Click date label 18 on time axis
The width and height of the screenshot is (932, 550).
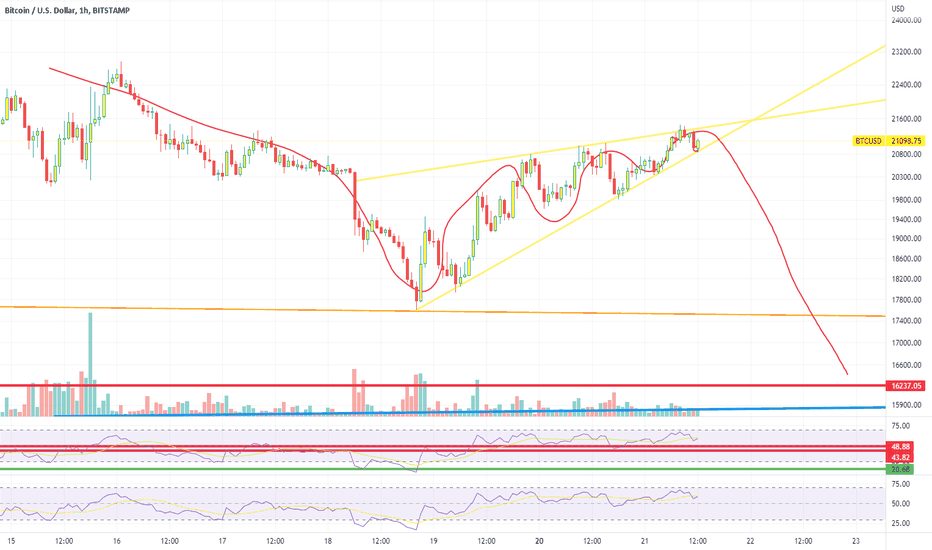point(328,541)
